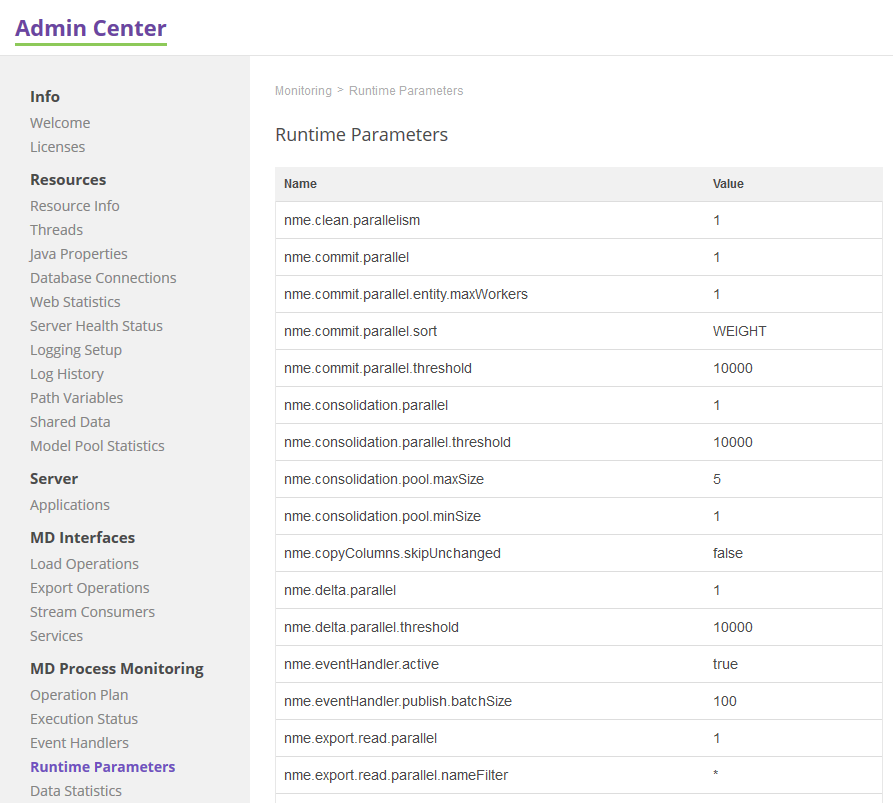This screenshot has width=893, height=803.
Task: Click Monitoring breadcrumb link
Action: tap(303, 91)
